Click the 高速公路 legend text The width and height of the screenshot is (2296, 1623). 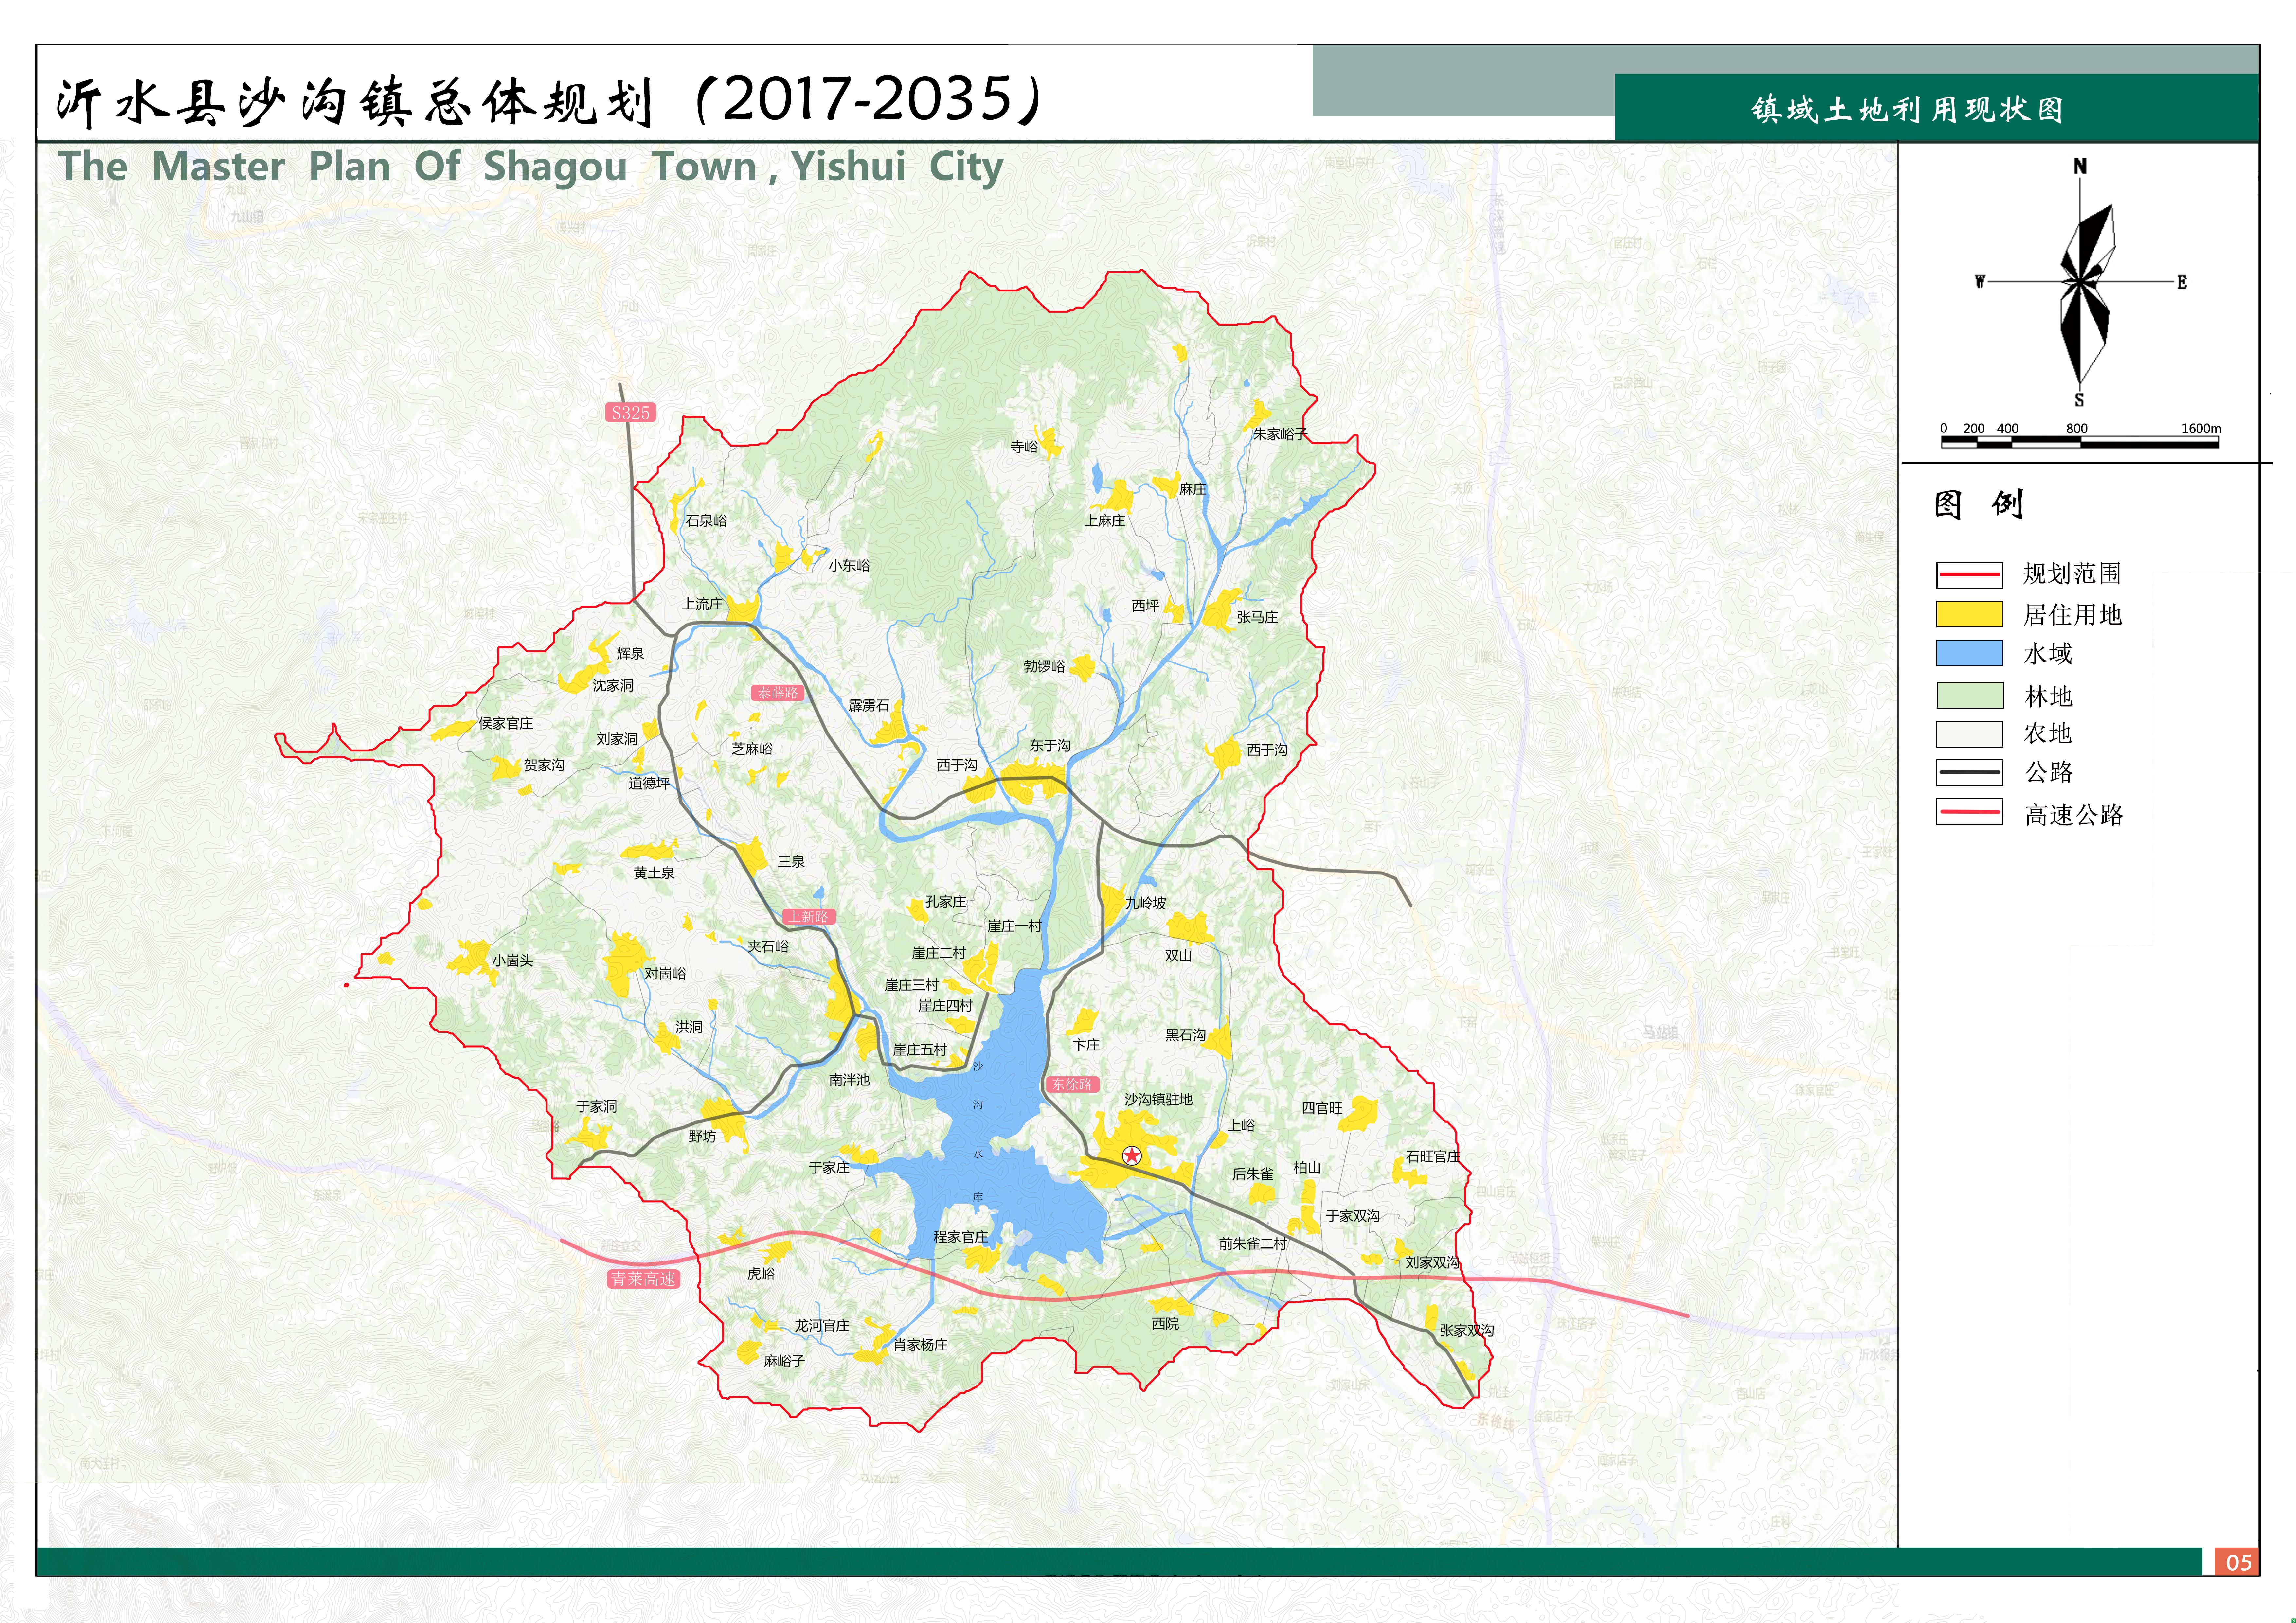tap(2074, 815)
